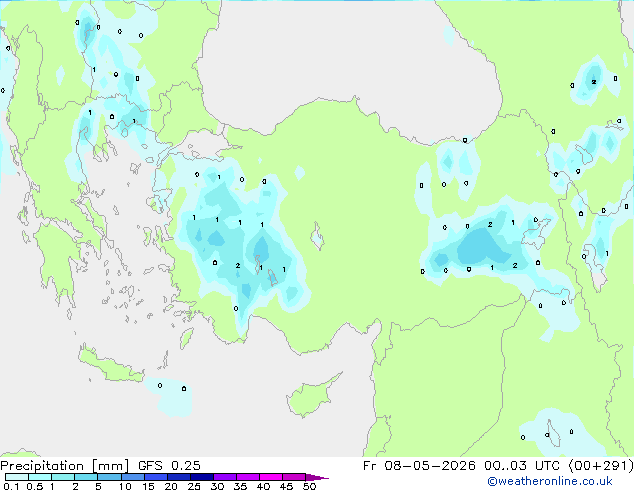This screenshot has width=634, height=490.
Task: Click the '45' legend scale label
Action: (x=286, y=486)
